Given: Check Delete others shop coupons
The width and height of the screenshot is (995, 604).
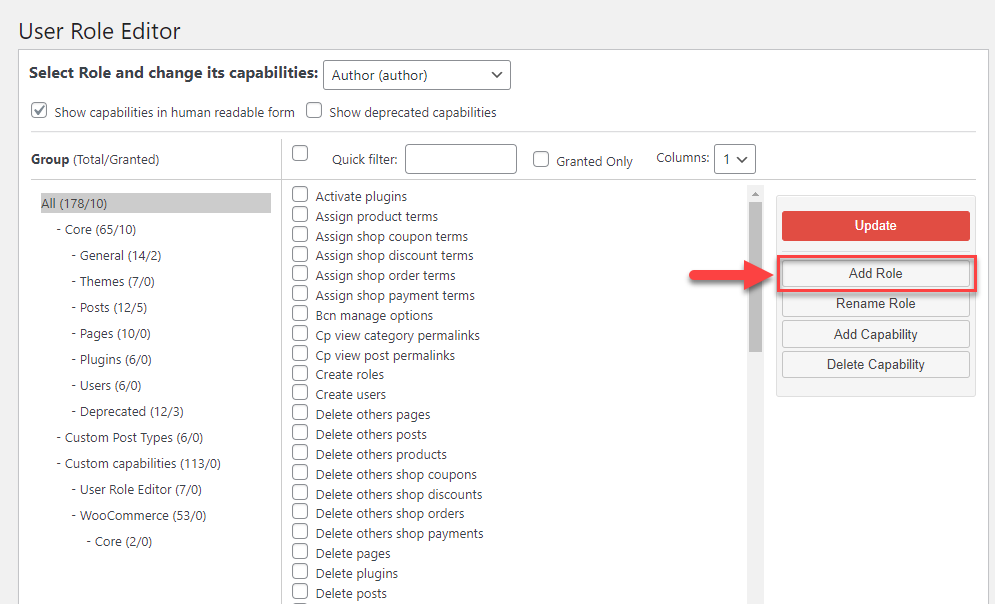Looking at the screenshot, I should (x=300, y=472).
